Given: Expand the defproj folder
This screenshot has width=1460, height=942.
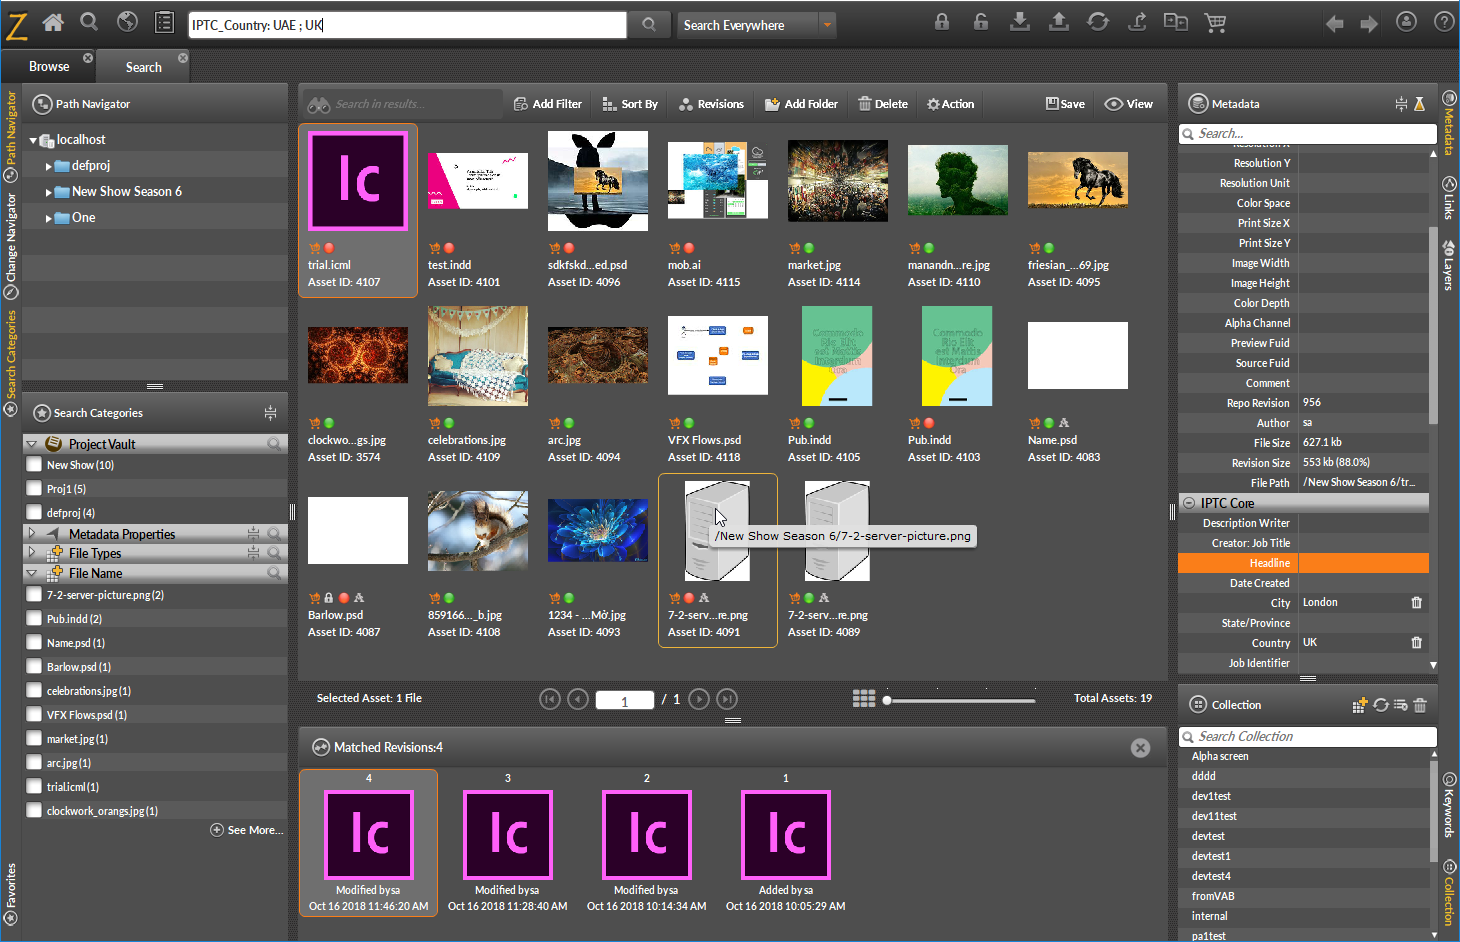Looking at the screenshot, I should [48, 166].
